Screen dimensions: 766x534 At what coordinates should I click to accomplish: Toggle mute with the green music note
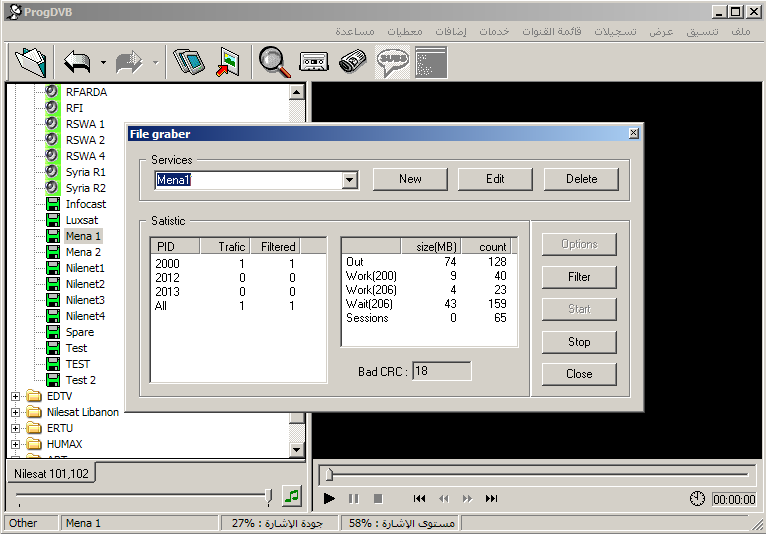(x=291, y=495)
